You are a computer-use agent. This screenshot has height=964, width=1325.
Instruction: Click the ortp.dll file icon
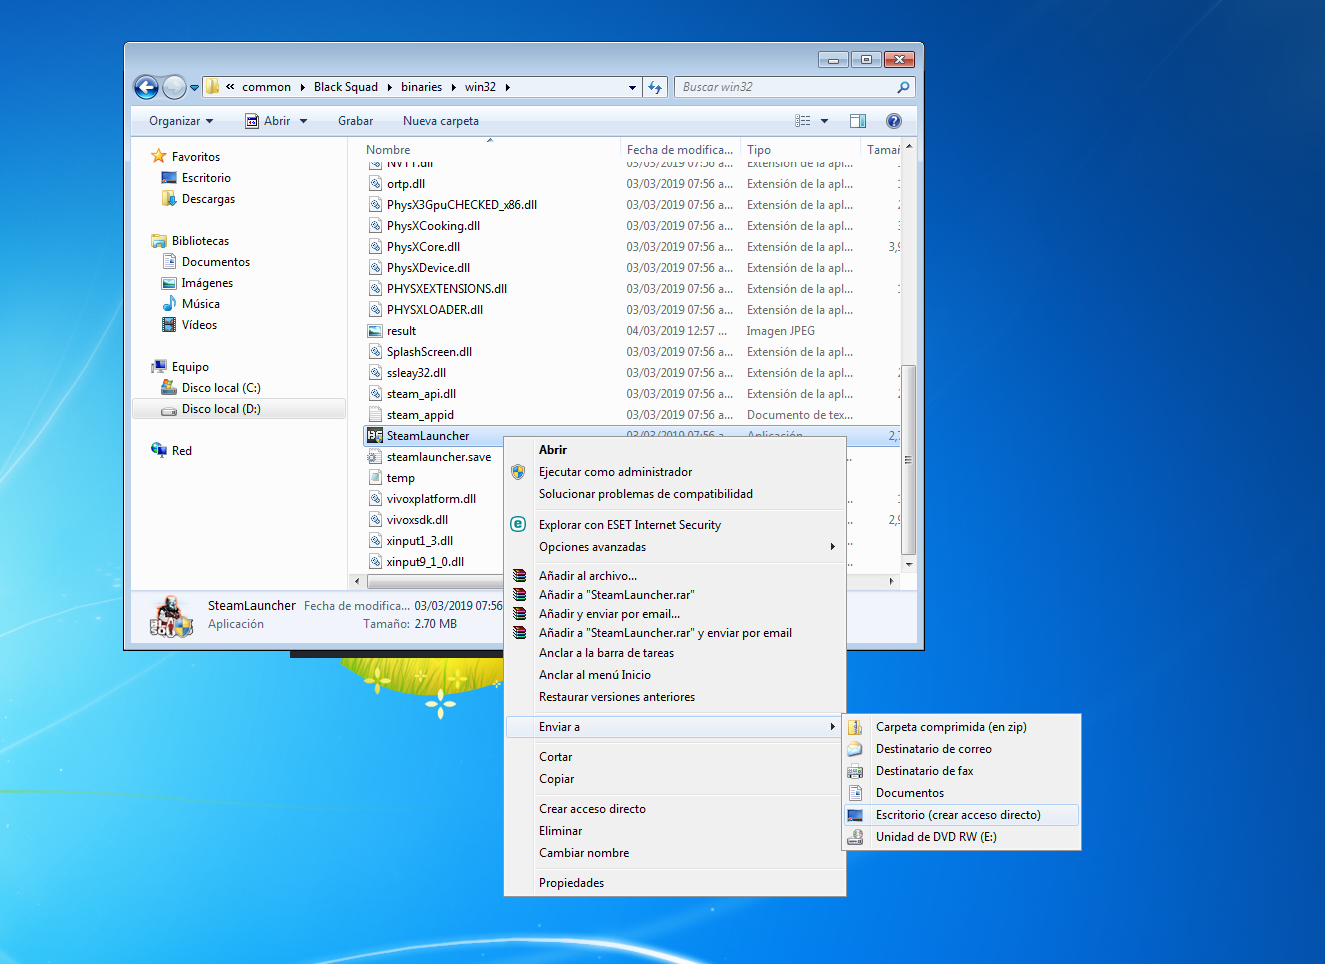pyautogui.click(x=375, y=184)
